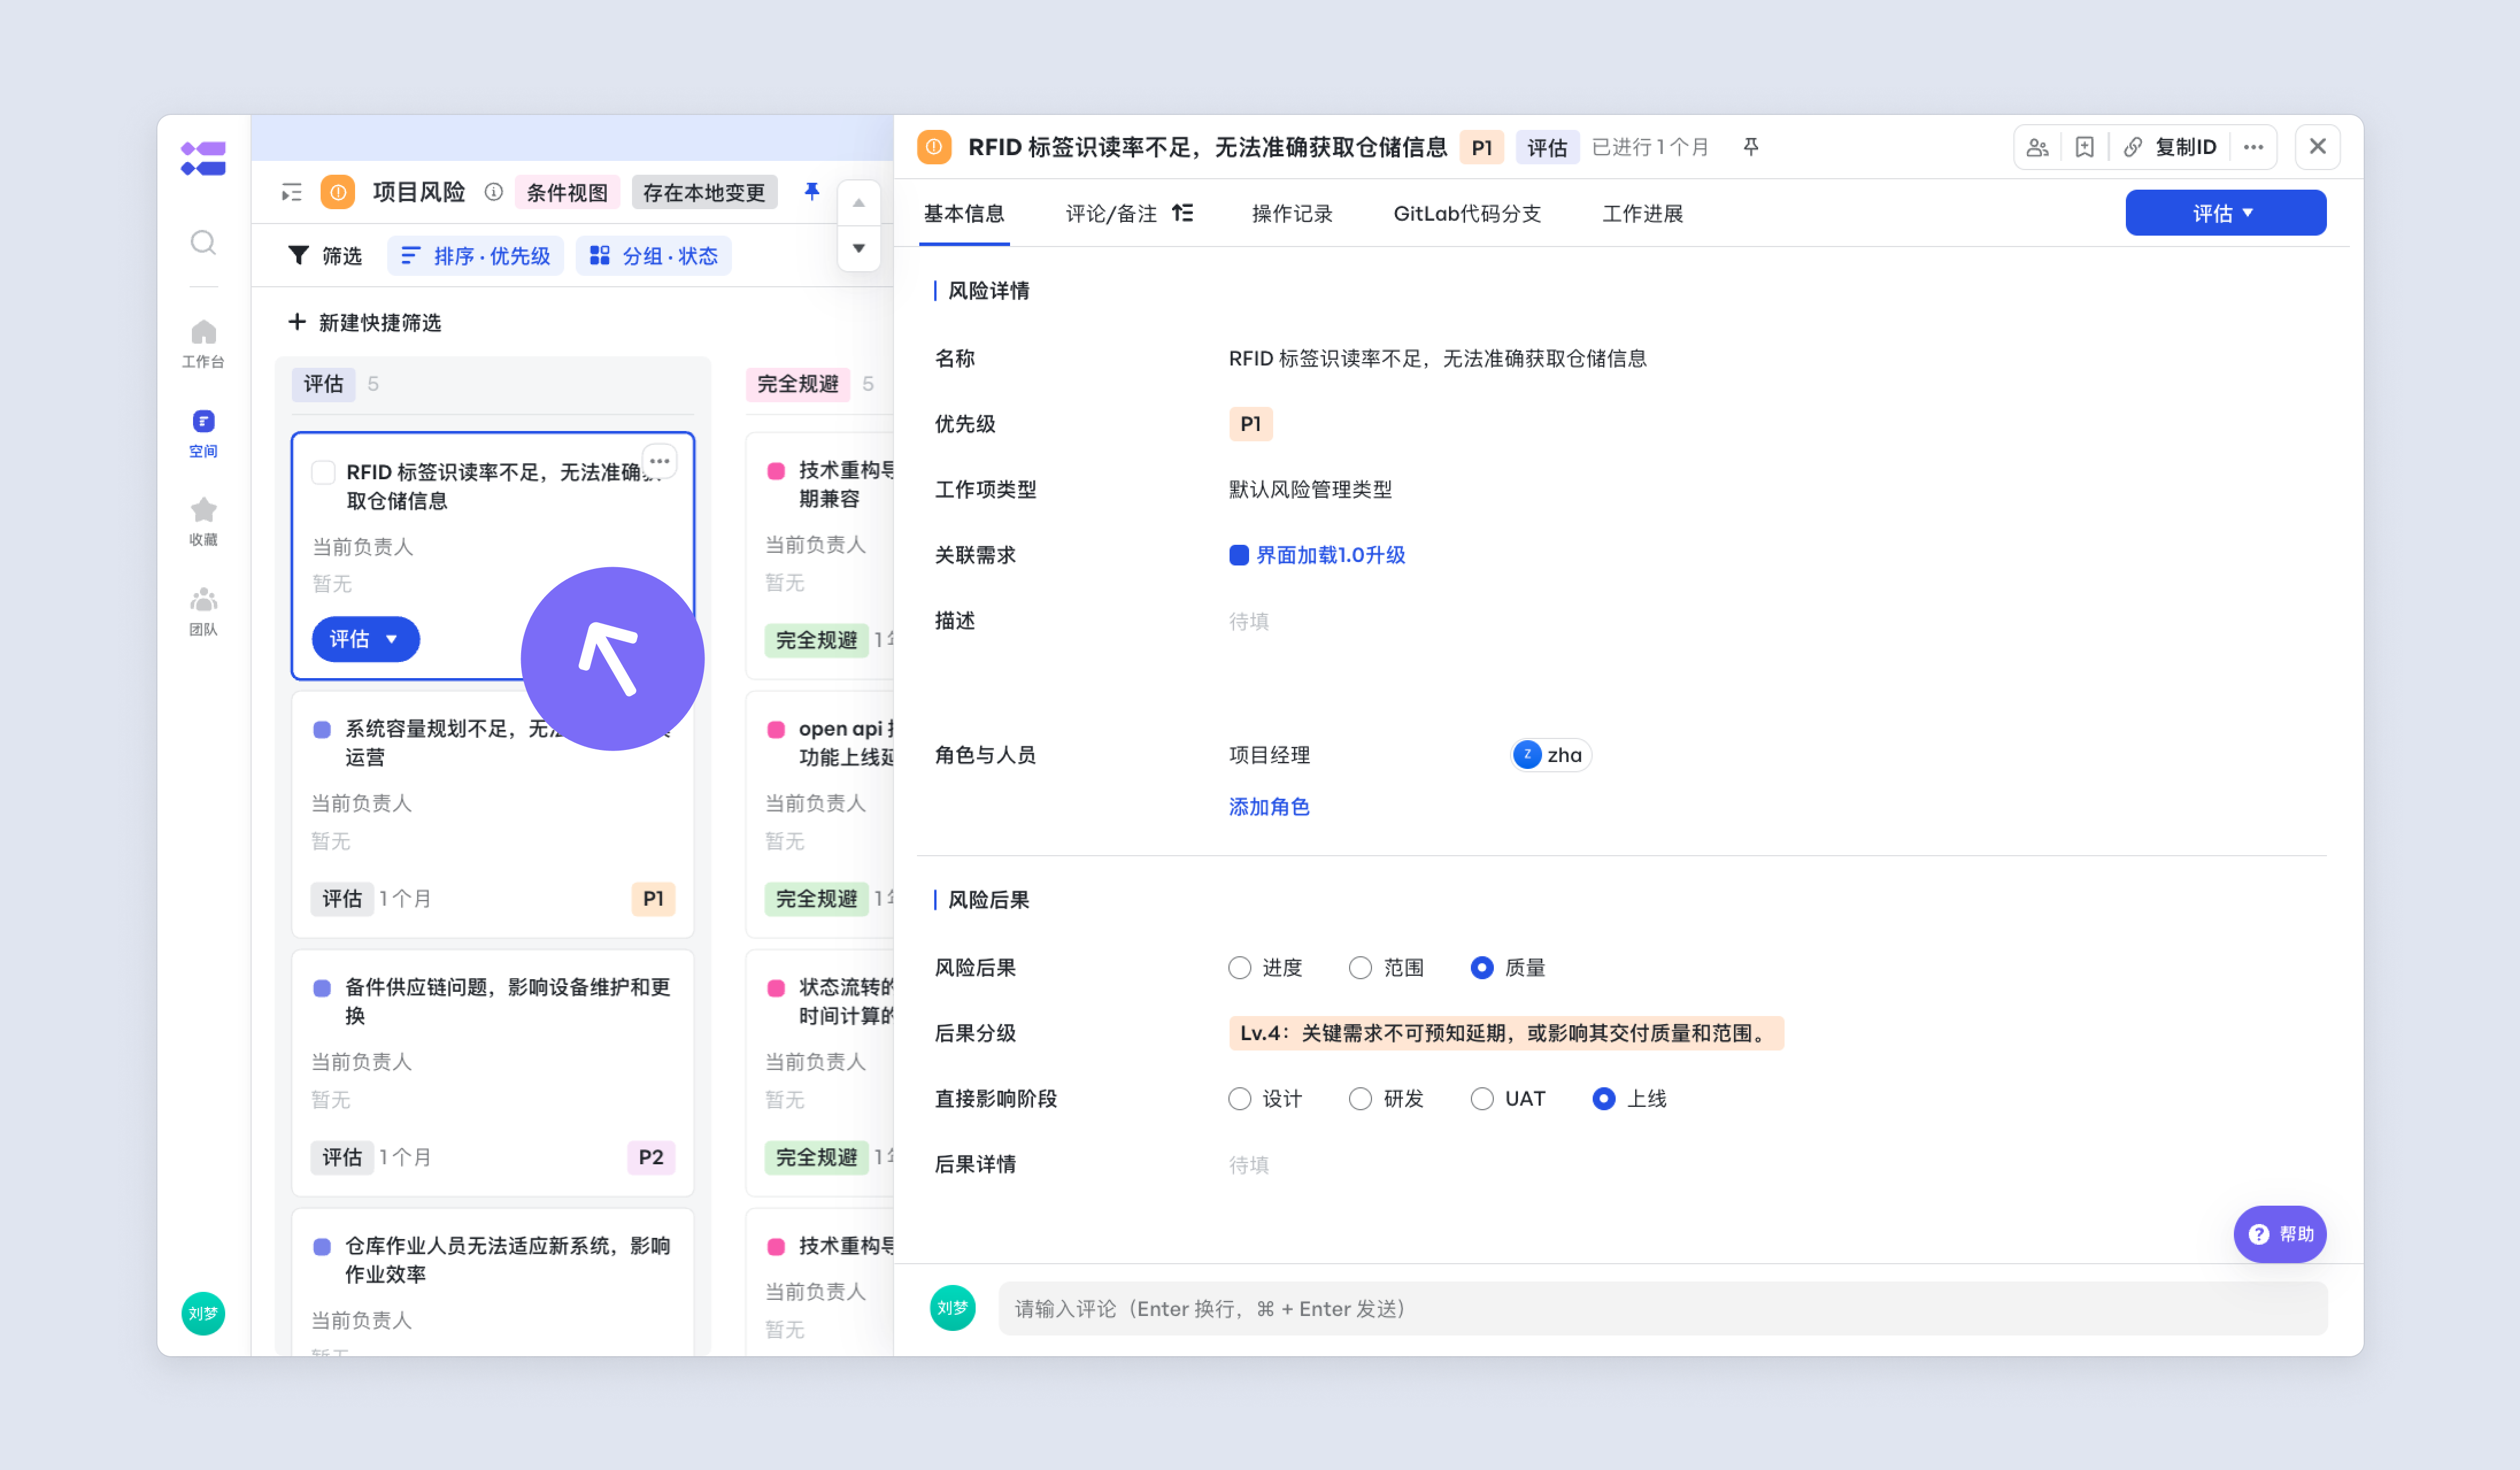Click the orange risk icon in detail title
The width and height of the screenshot is (2520, 1470).
[x=933, y=147]
